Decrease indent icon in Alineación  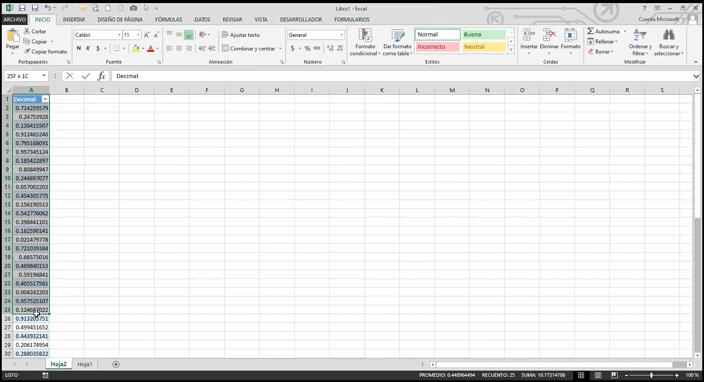coord(202,48)
